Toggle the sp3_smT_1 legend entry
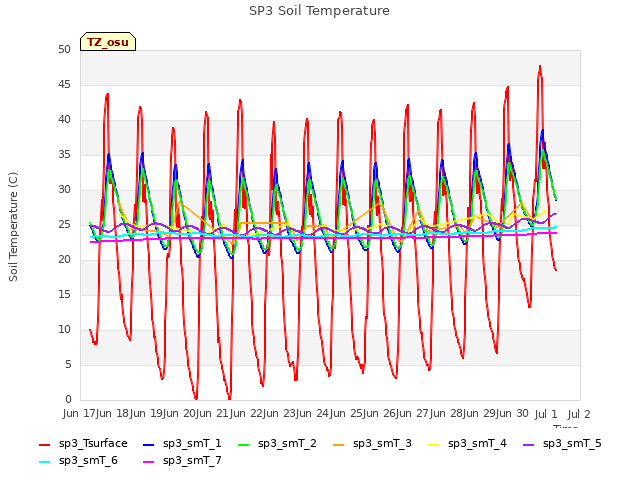This screenshot has width=640, height=480. (x=182, y=444)
